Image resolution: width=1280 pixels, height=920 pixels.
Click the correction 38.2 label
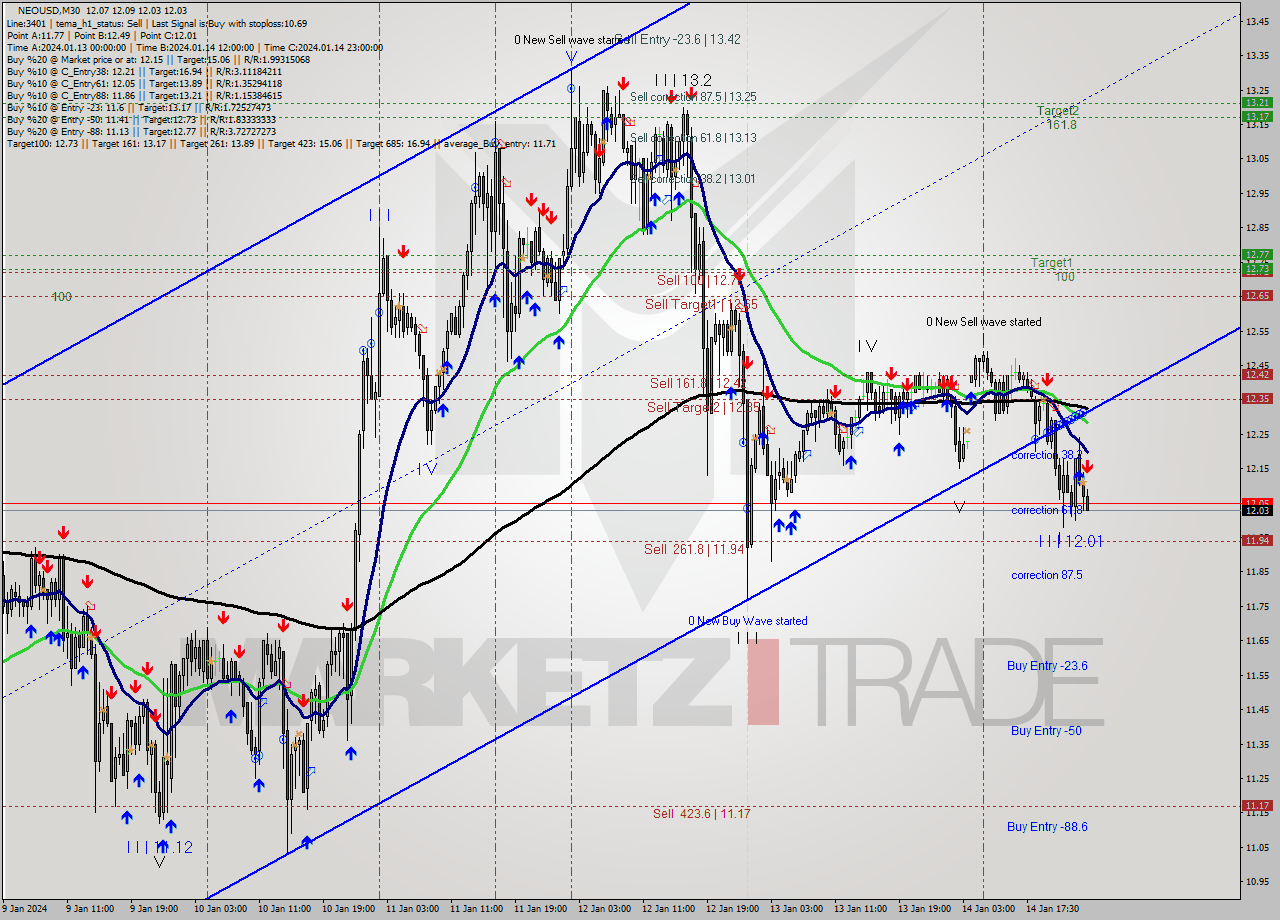(x=1046, y=455)
